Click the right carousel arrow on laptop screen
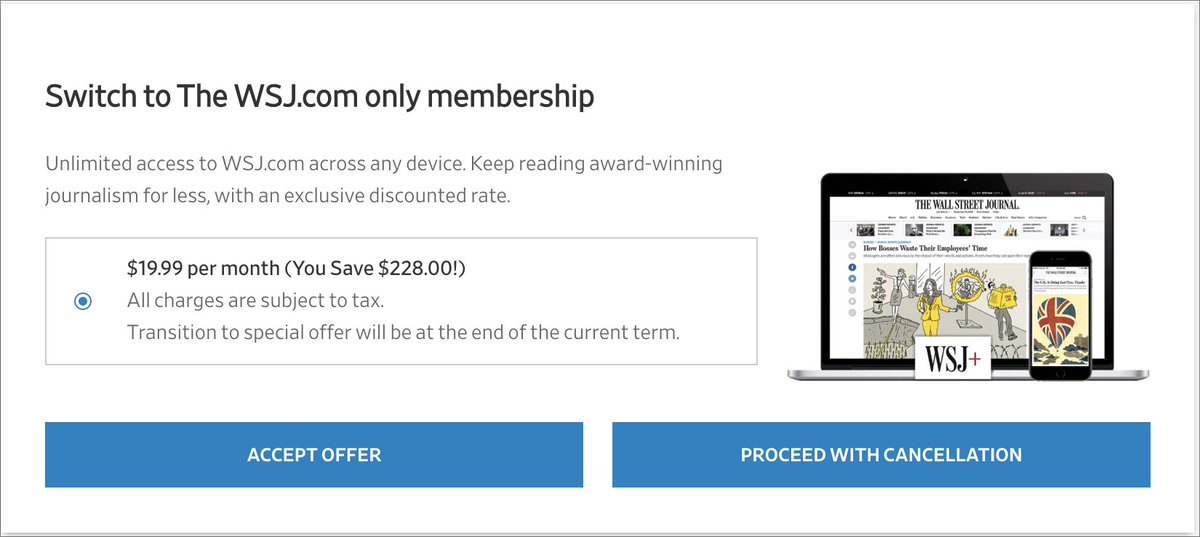The height and width of the screenshot is (537, 1200). pos(1084,230)
